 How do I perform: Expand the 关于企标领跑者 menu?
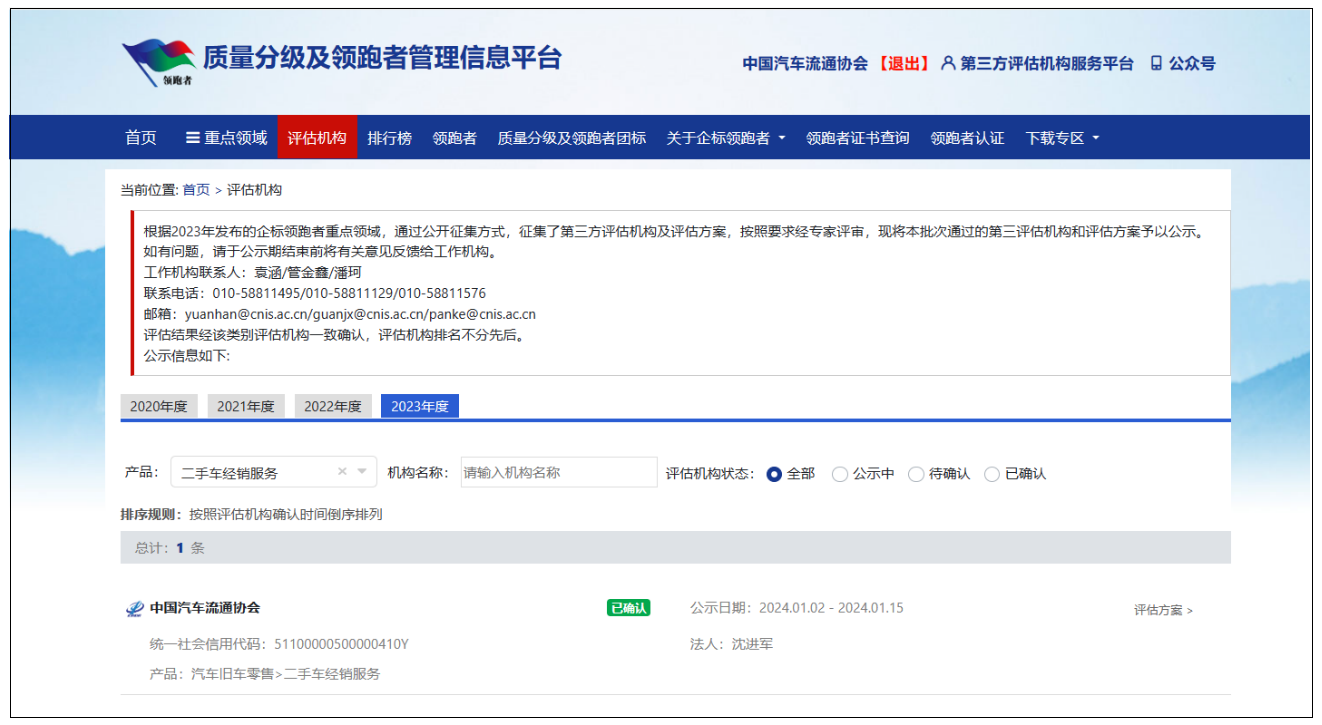tap(726, 138)
